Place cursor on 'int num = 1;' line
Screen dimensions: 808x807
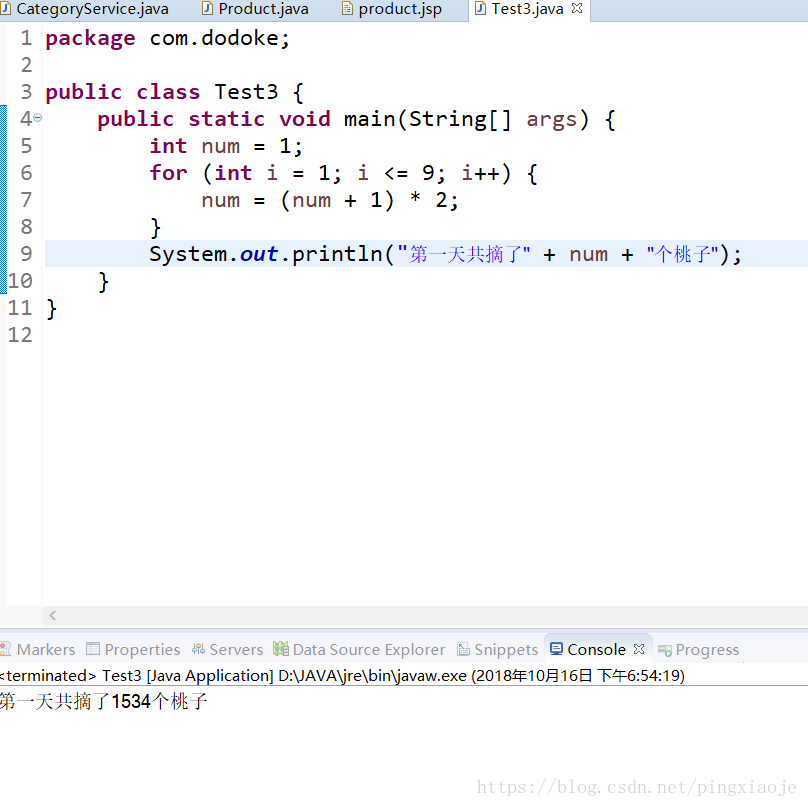click(x=226, y=146)
